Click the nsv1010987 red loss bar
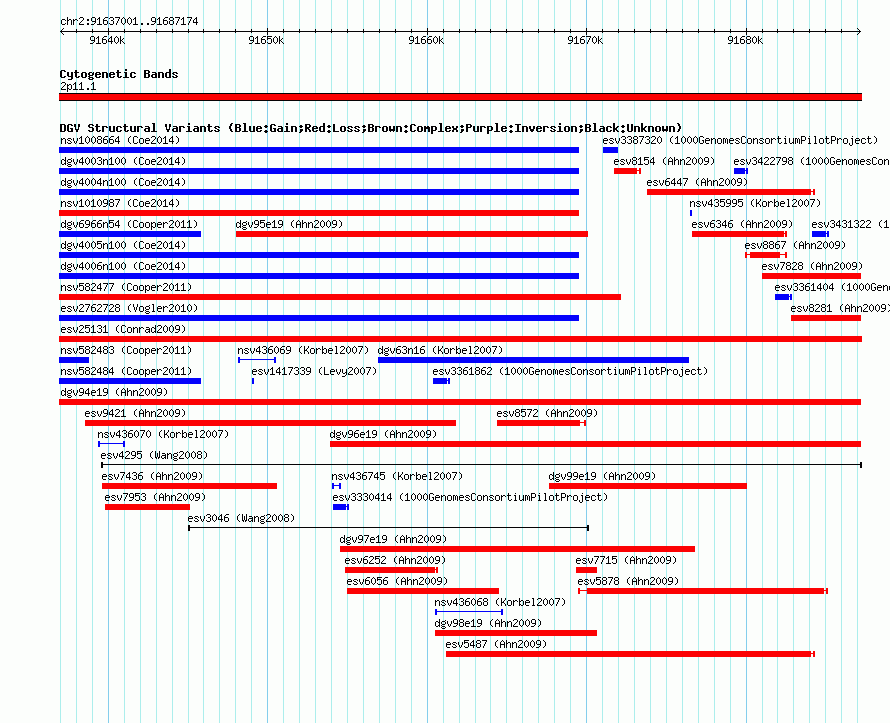Viewport: 890px width, 723px height. click(x=319, y=213)
